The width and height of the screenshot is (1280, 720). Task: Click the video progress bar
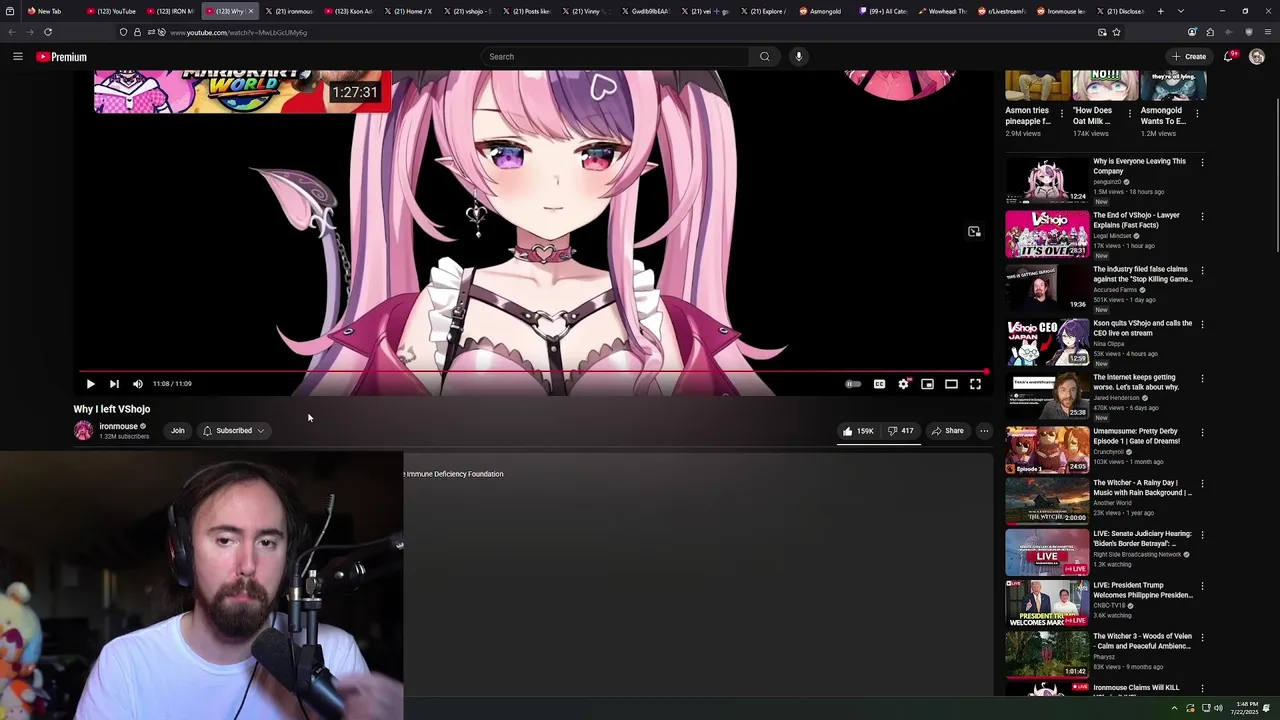click(534, 371)
